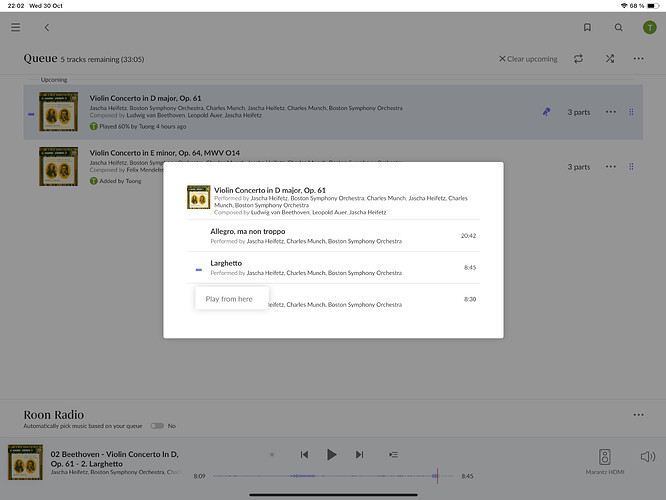The image size is (666, 500).
Task: Toggle the repeat (loop) icon
Action: click(578, 59)
